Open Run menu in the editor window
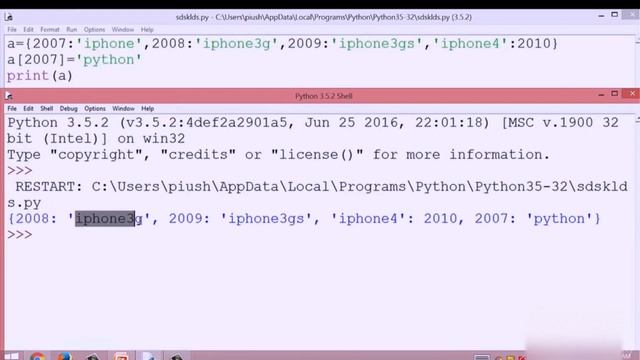Screen dimensions: 640x360 (x=71, y=30)
